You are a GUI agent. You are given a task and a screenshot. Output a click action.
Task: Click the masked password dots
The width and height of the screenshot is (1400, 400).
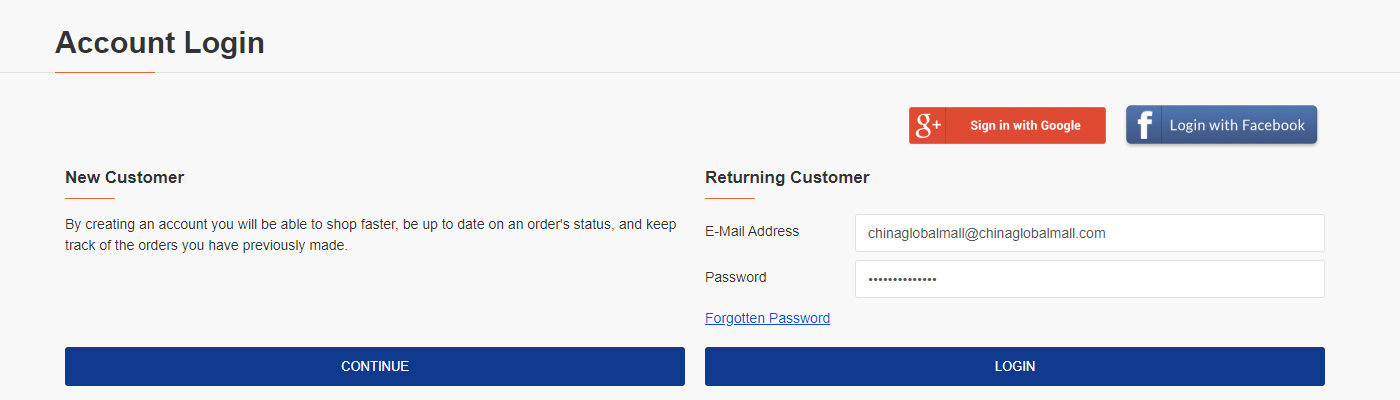coord(903,279)
